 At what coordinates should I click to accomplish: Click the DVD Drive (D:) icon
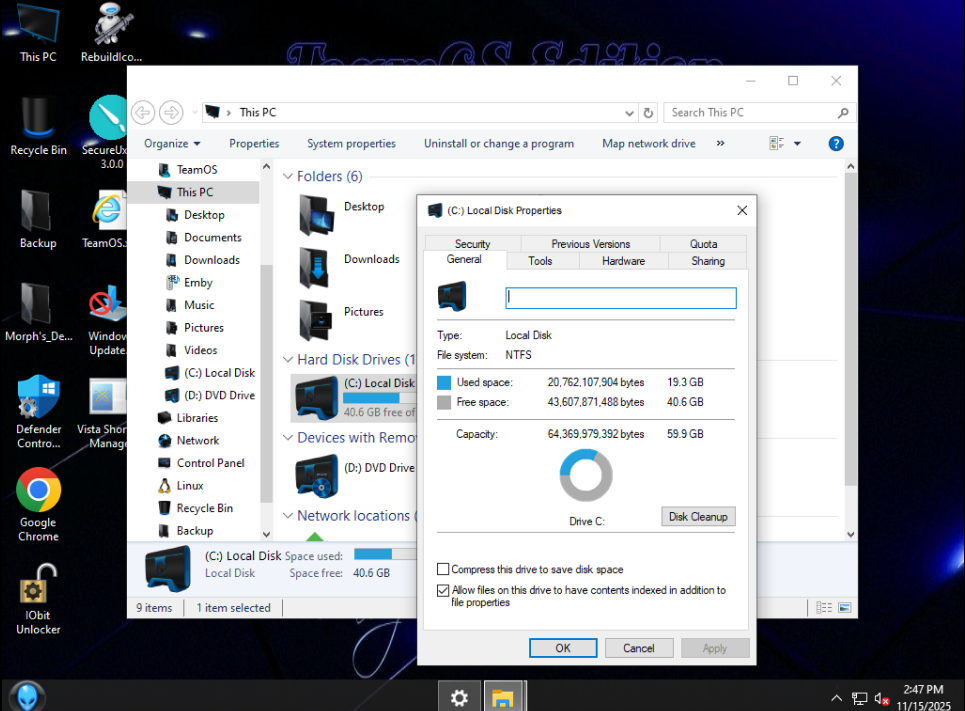tap(318, 474)
